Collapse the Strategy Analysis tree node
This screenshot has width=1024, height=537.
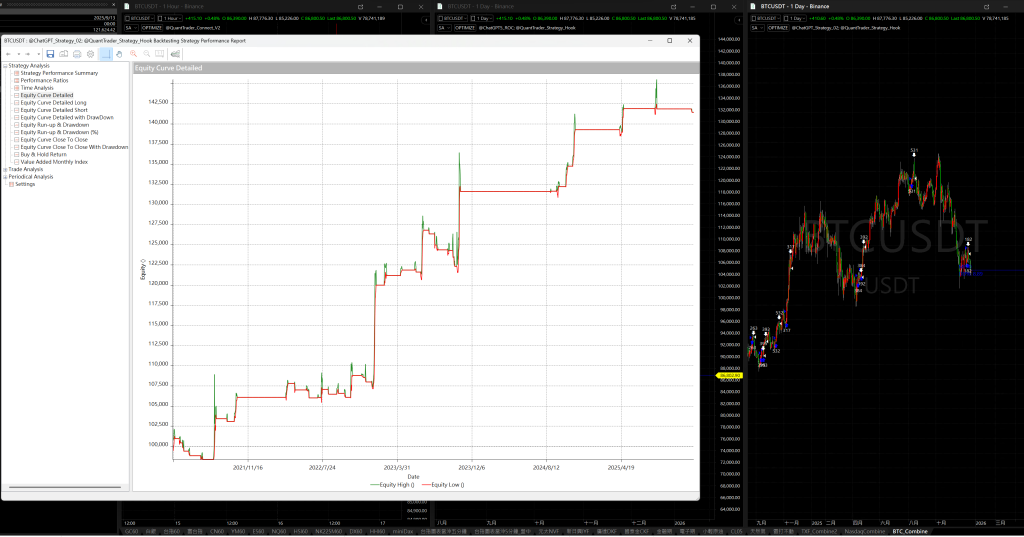(x=4, y=66)
